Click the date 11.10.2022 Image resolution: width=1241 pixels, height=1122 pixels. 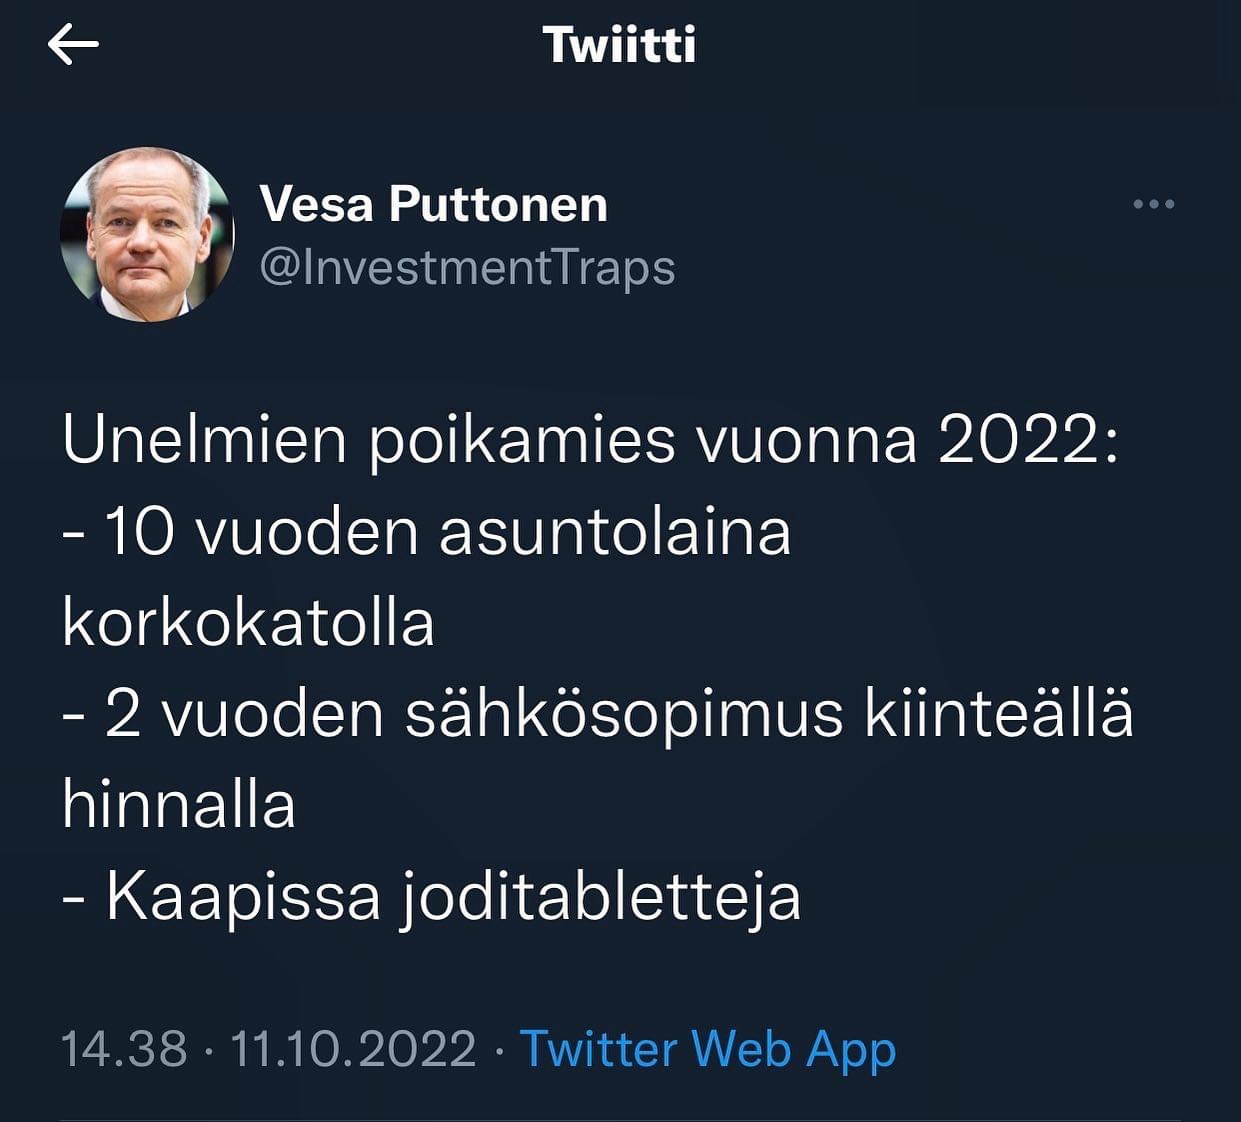coord(353,1049)
